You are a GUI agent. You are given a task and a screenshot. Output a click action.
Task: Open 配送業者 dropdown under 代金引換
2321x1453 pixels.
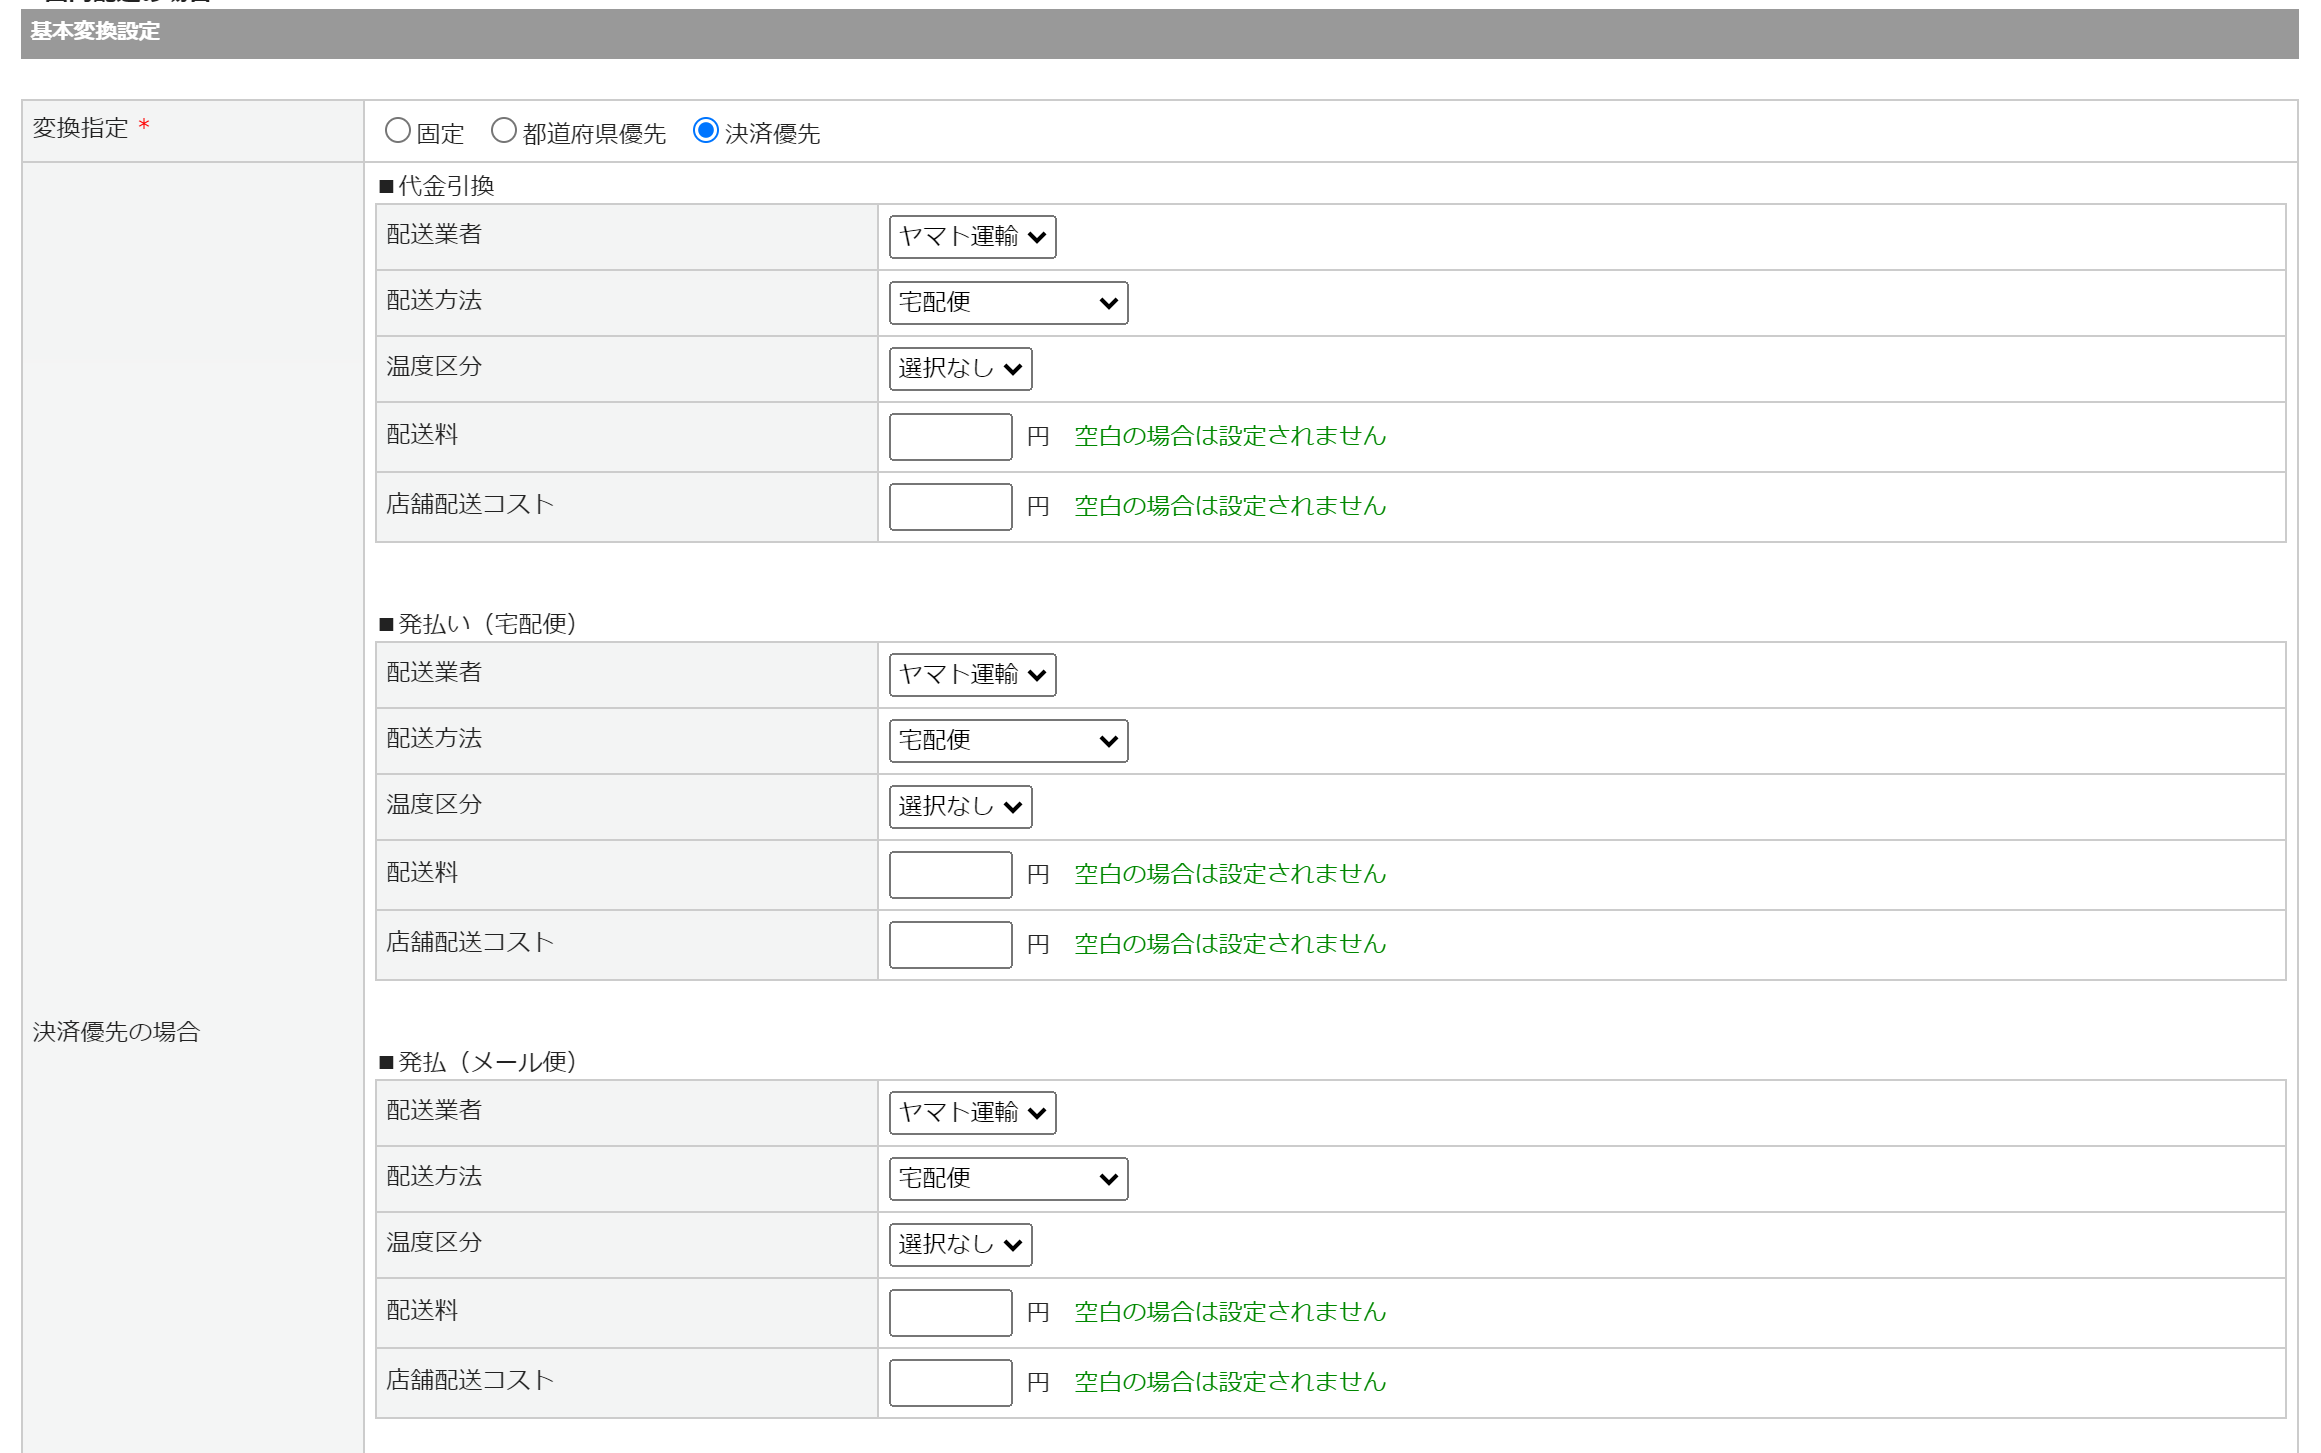(x=971, y=237)
